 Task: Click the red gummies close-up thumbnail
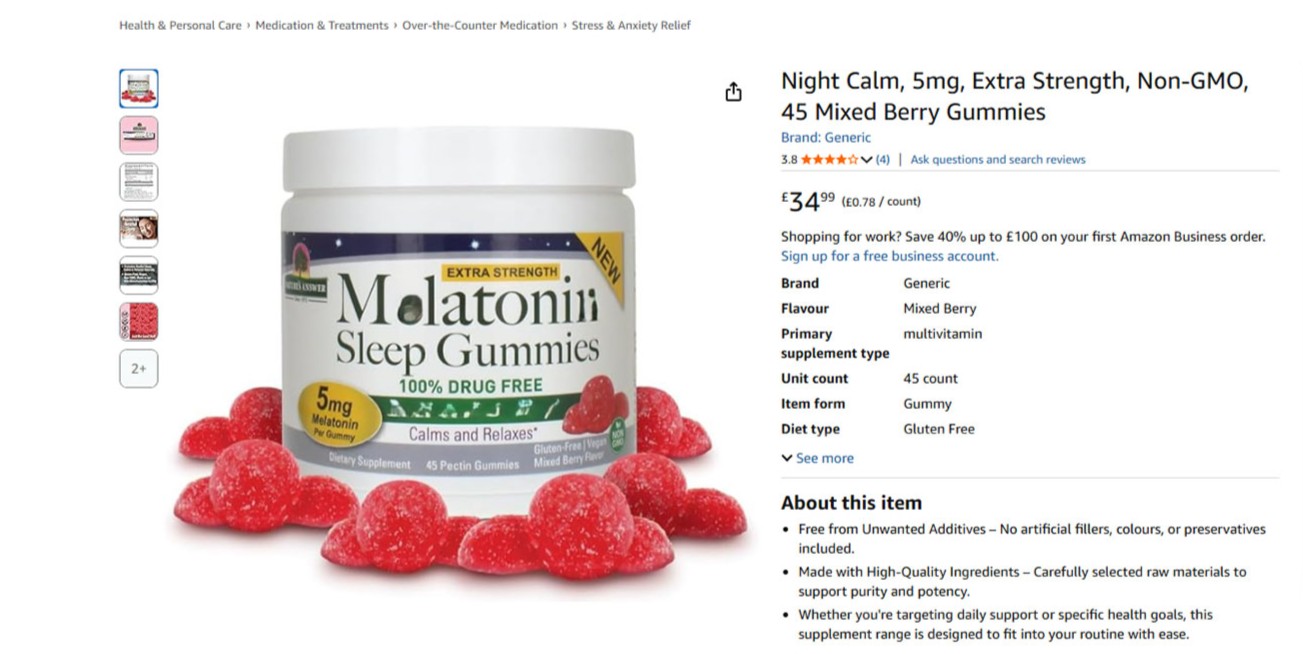(x=138, y=321)
